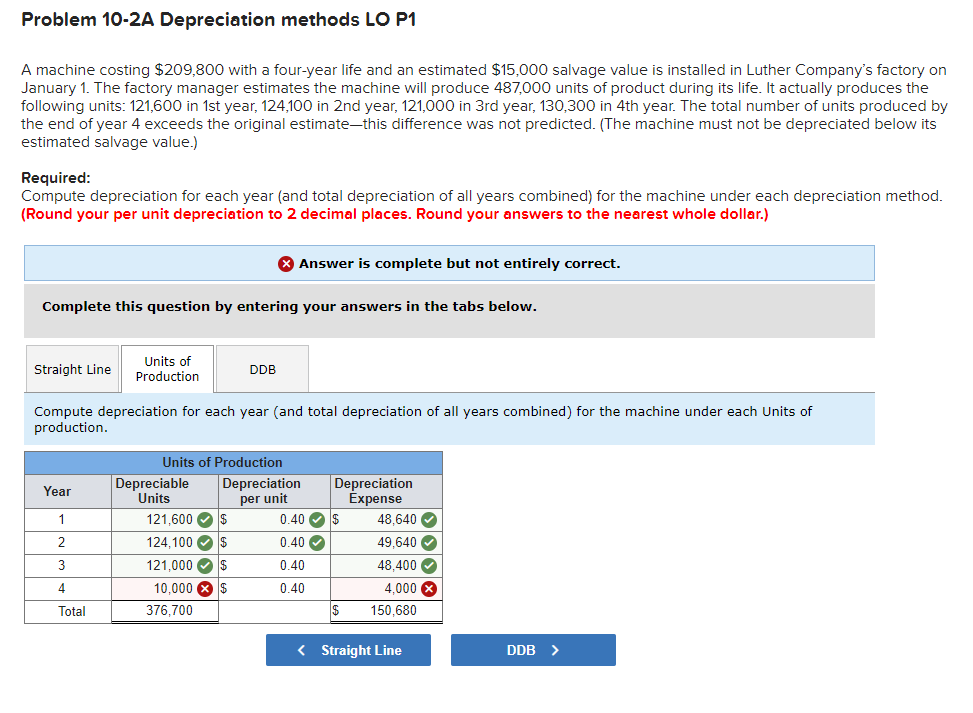Click the left chevron on Straight Line button
The height and width of the screenshot is (713, 973).
tap(300, 650)
